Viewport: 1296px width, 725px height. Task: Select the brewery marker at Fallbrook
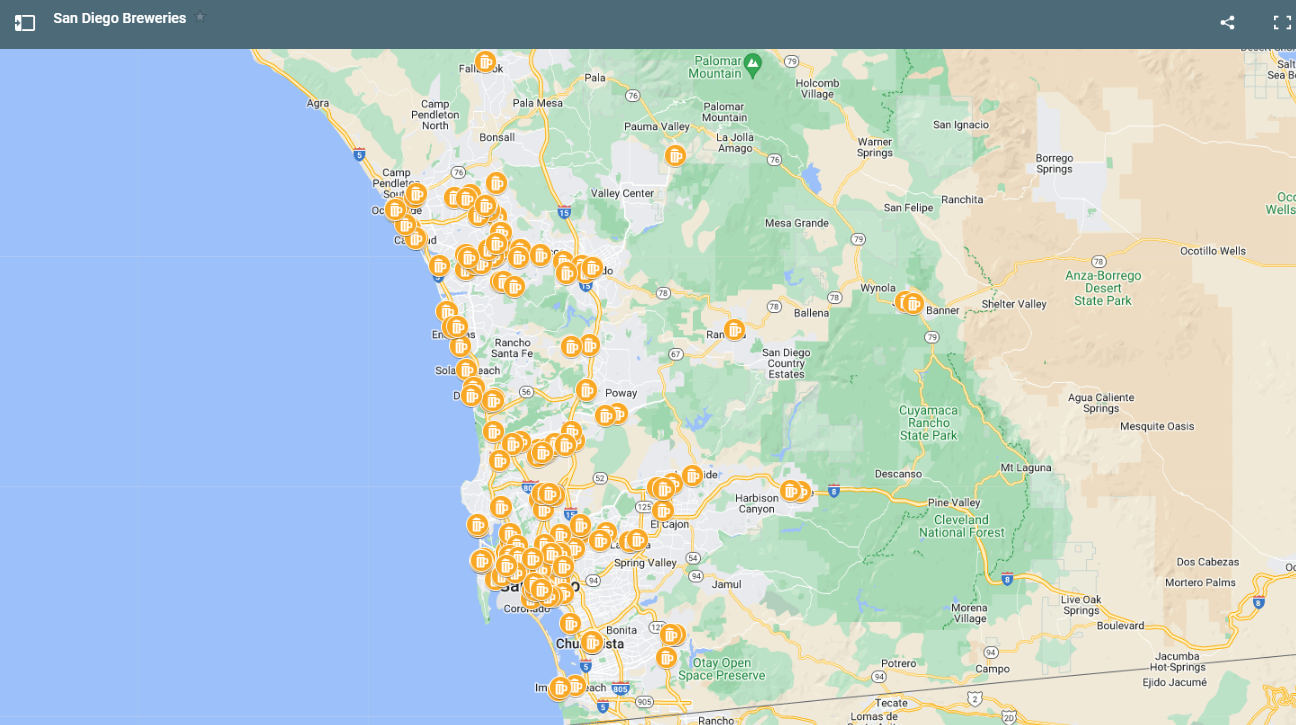click(485, 62)
